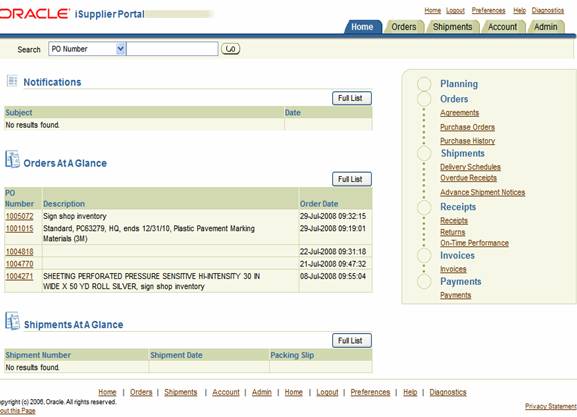Open Advance Shipment Notices link

(482, 192)
